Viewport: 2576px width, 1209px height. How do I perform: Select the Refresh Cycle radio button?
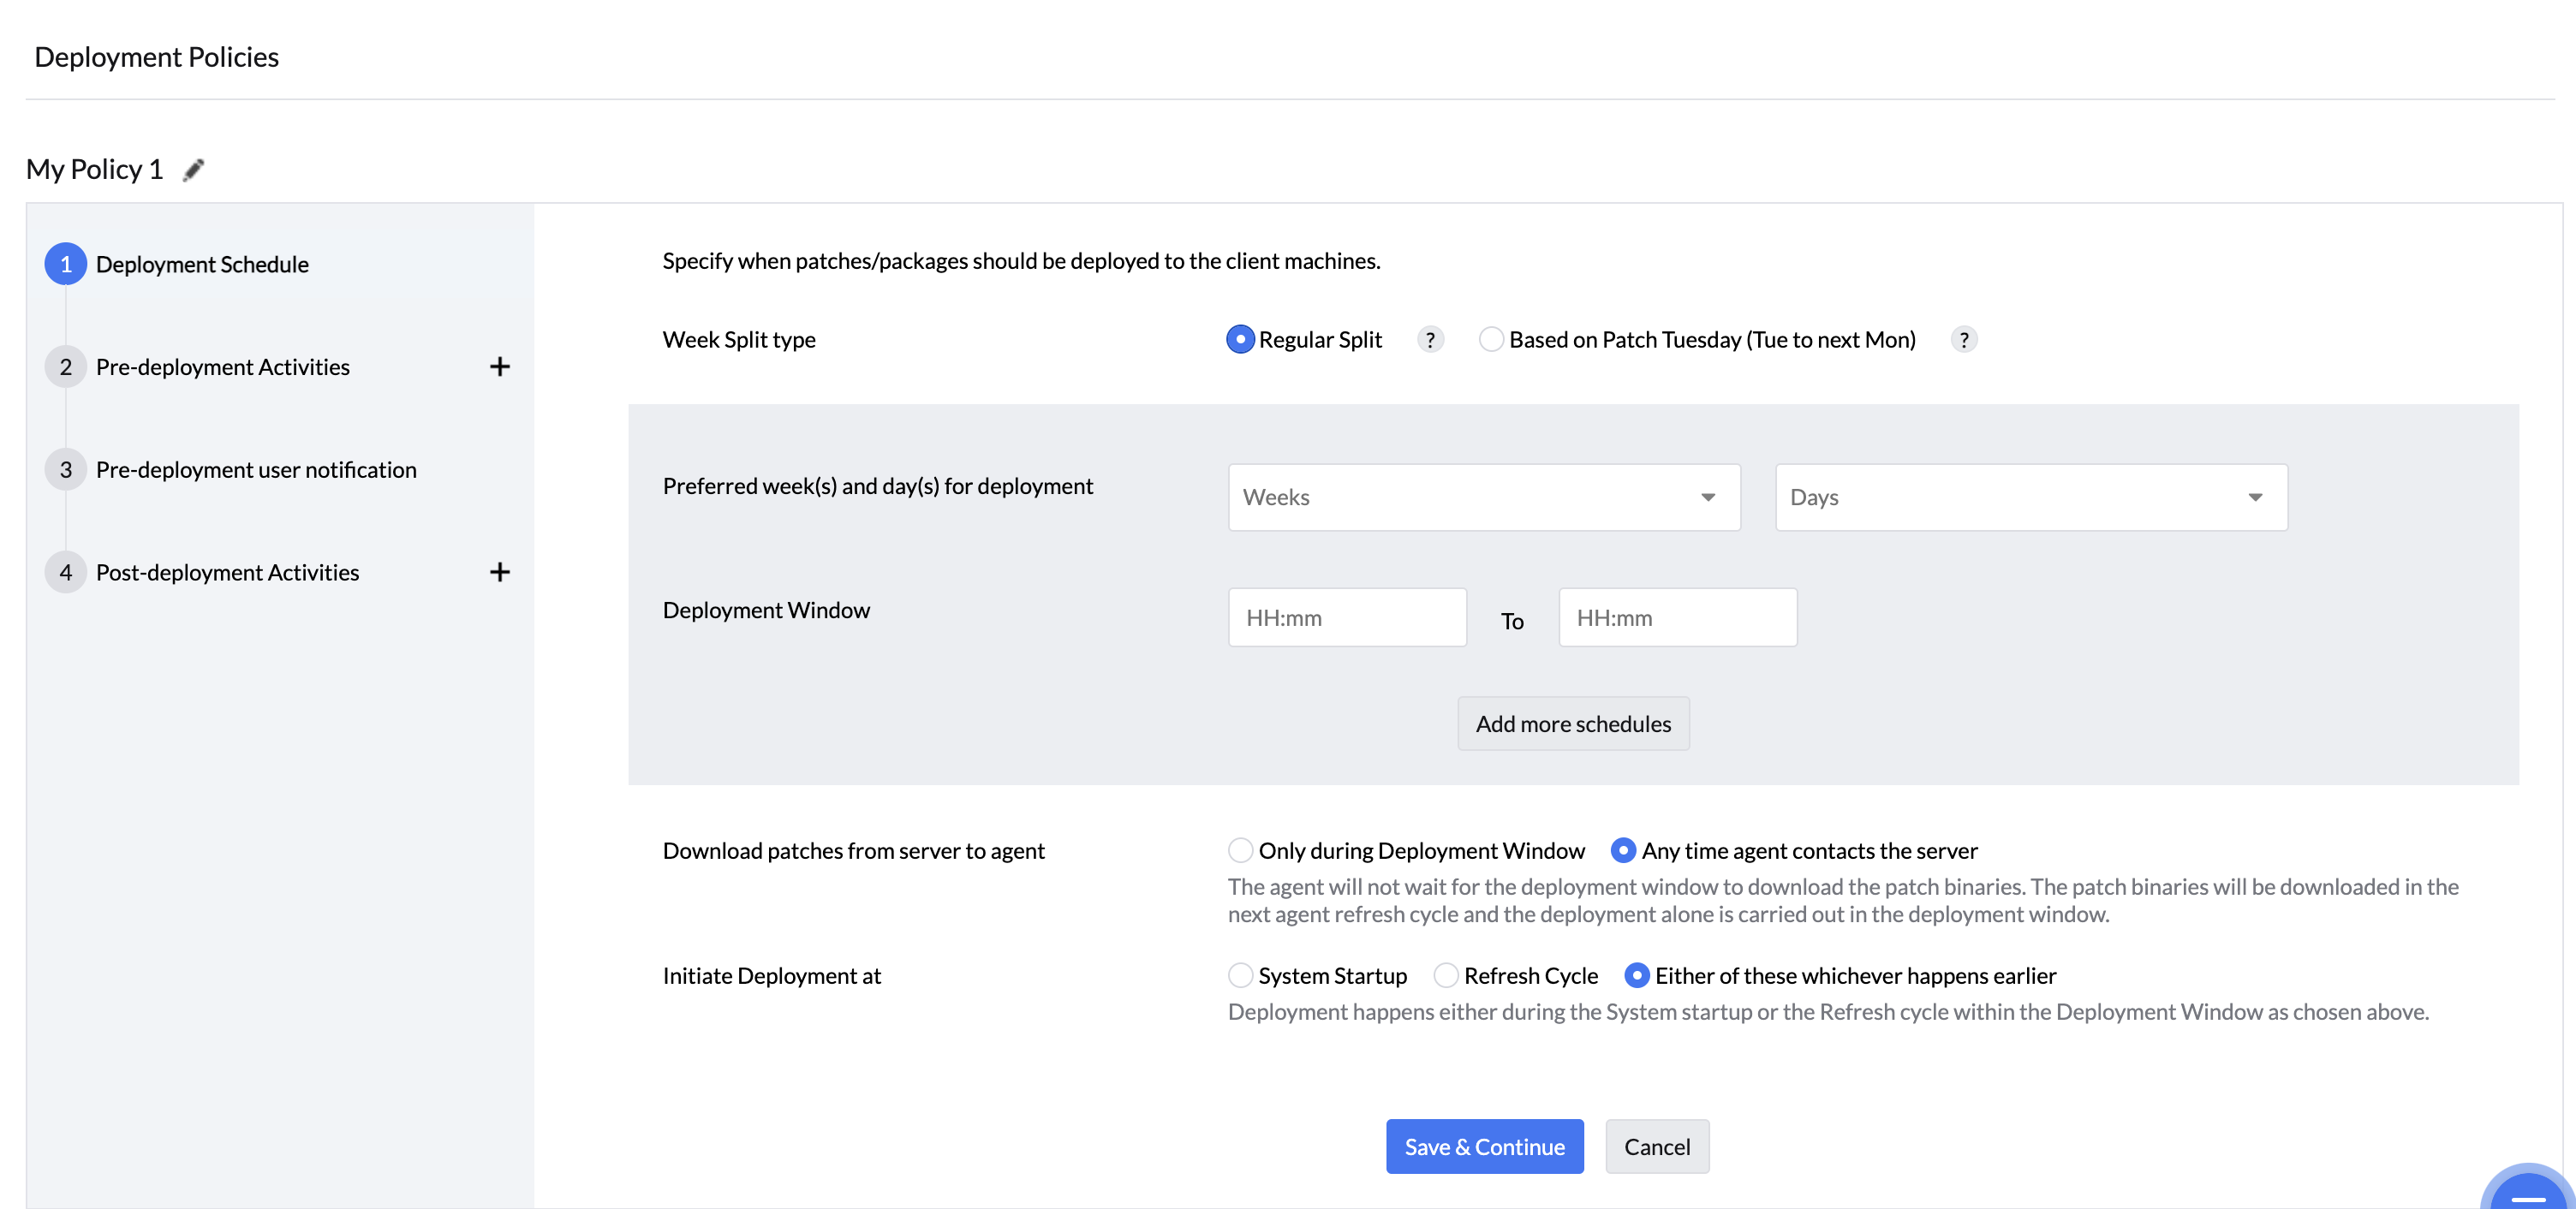pyautogui.click(x=1446, y=976)
